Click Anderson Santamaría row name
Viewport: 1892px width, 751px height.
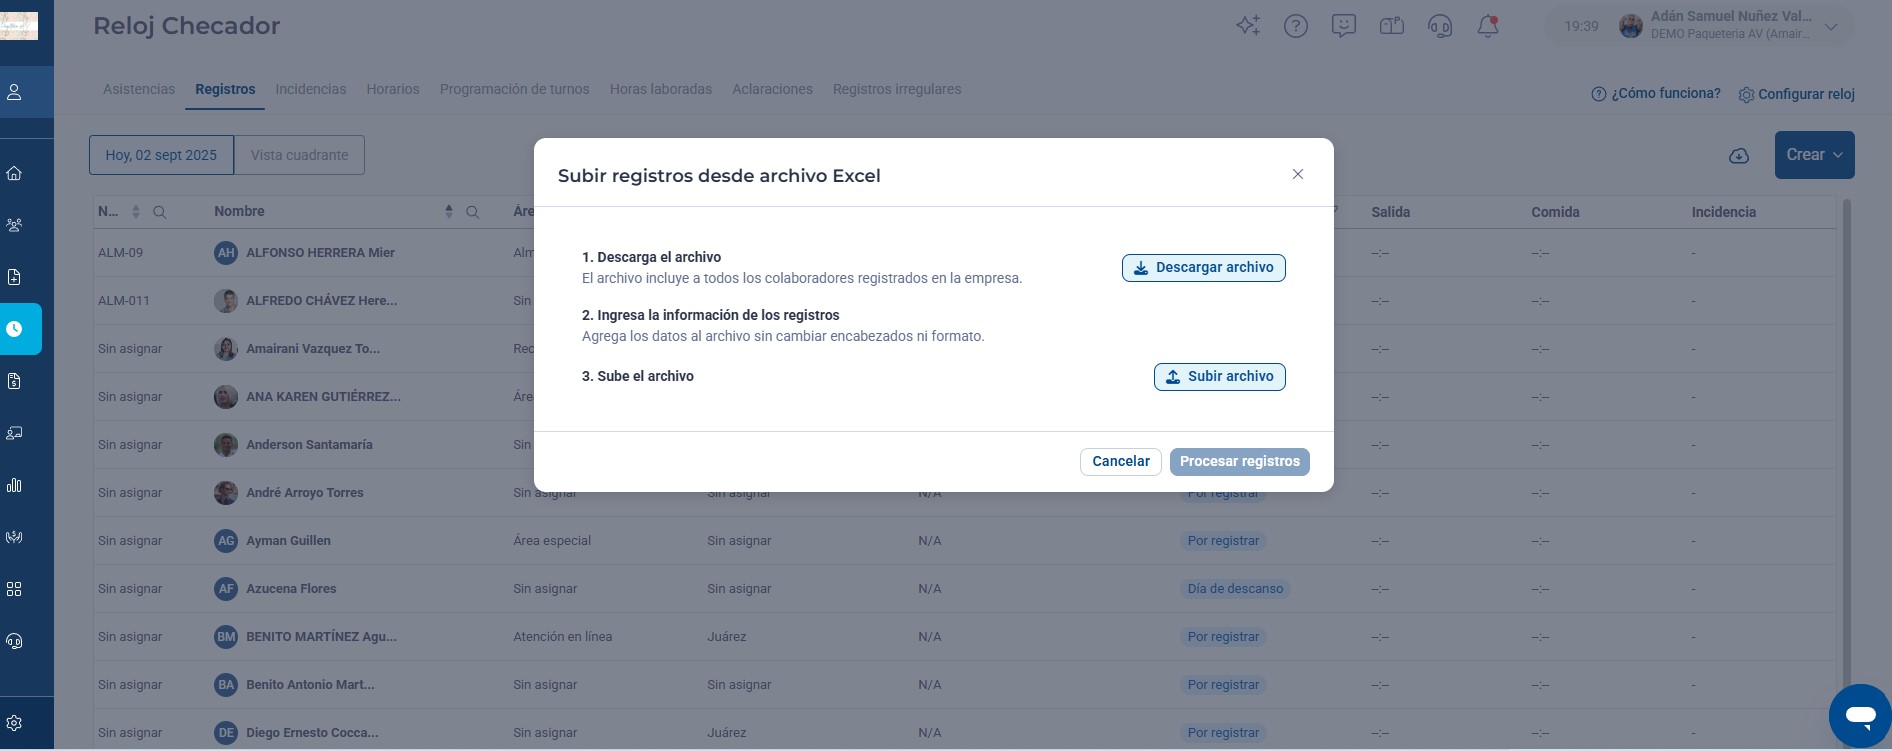point(309,445)
